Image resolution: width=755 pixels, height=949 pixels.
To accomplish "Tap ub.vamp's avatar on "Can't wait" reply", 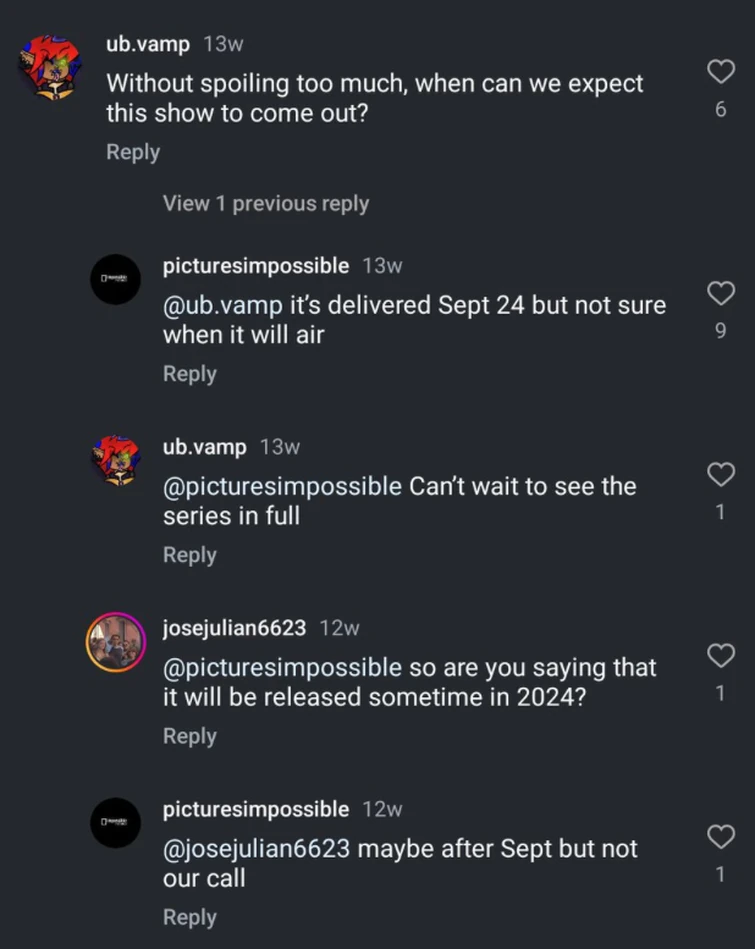I will (115, 460).
